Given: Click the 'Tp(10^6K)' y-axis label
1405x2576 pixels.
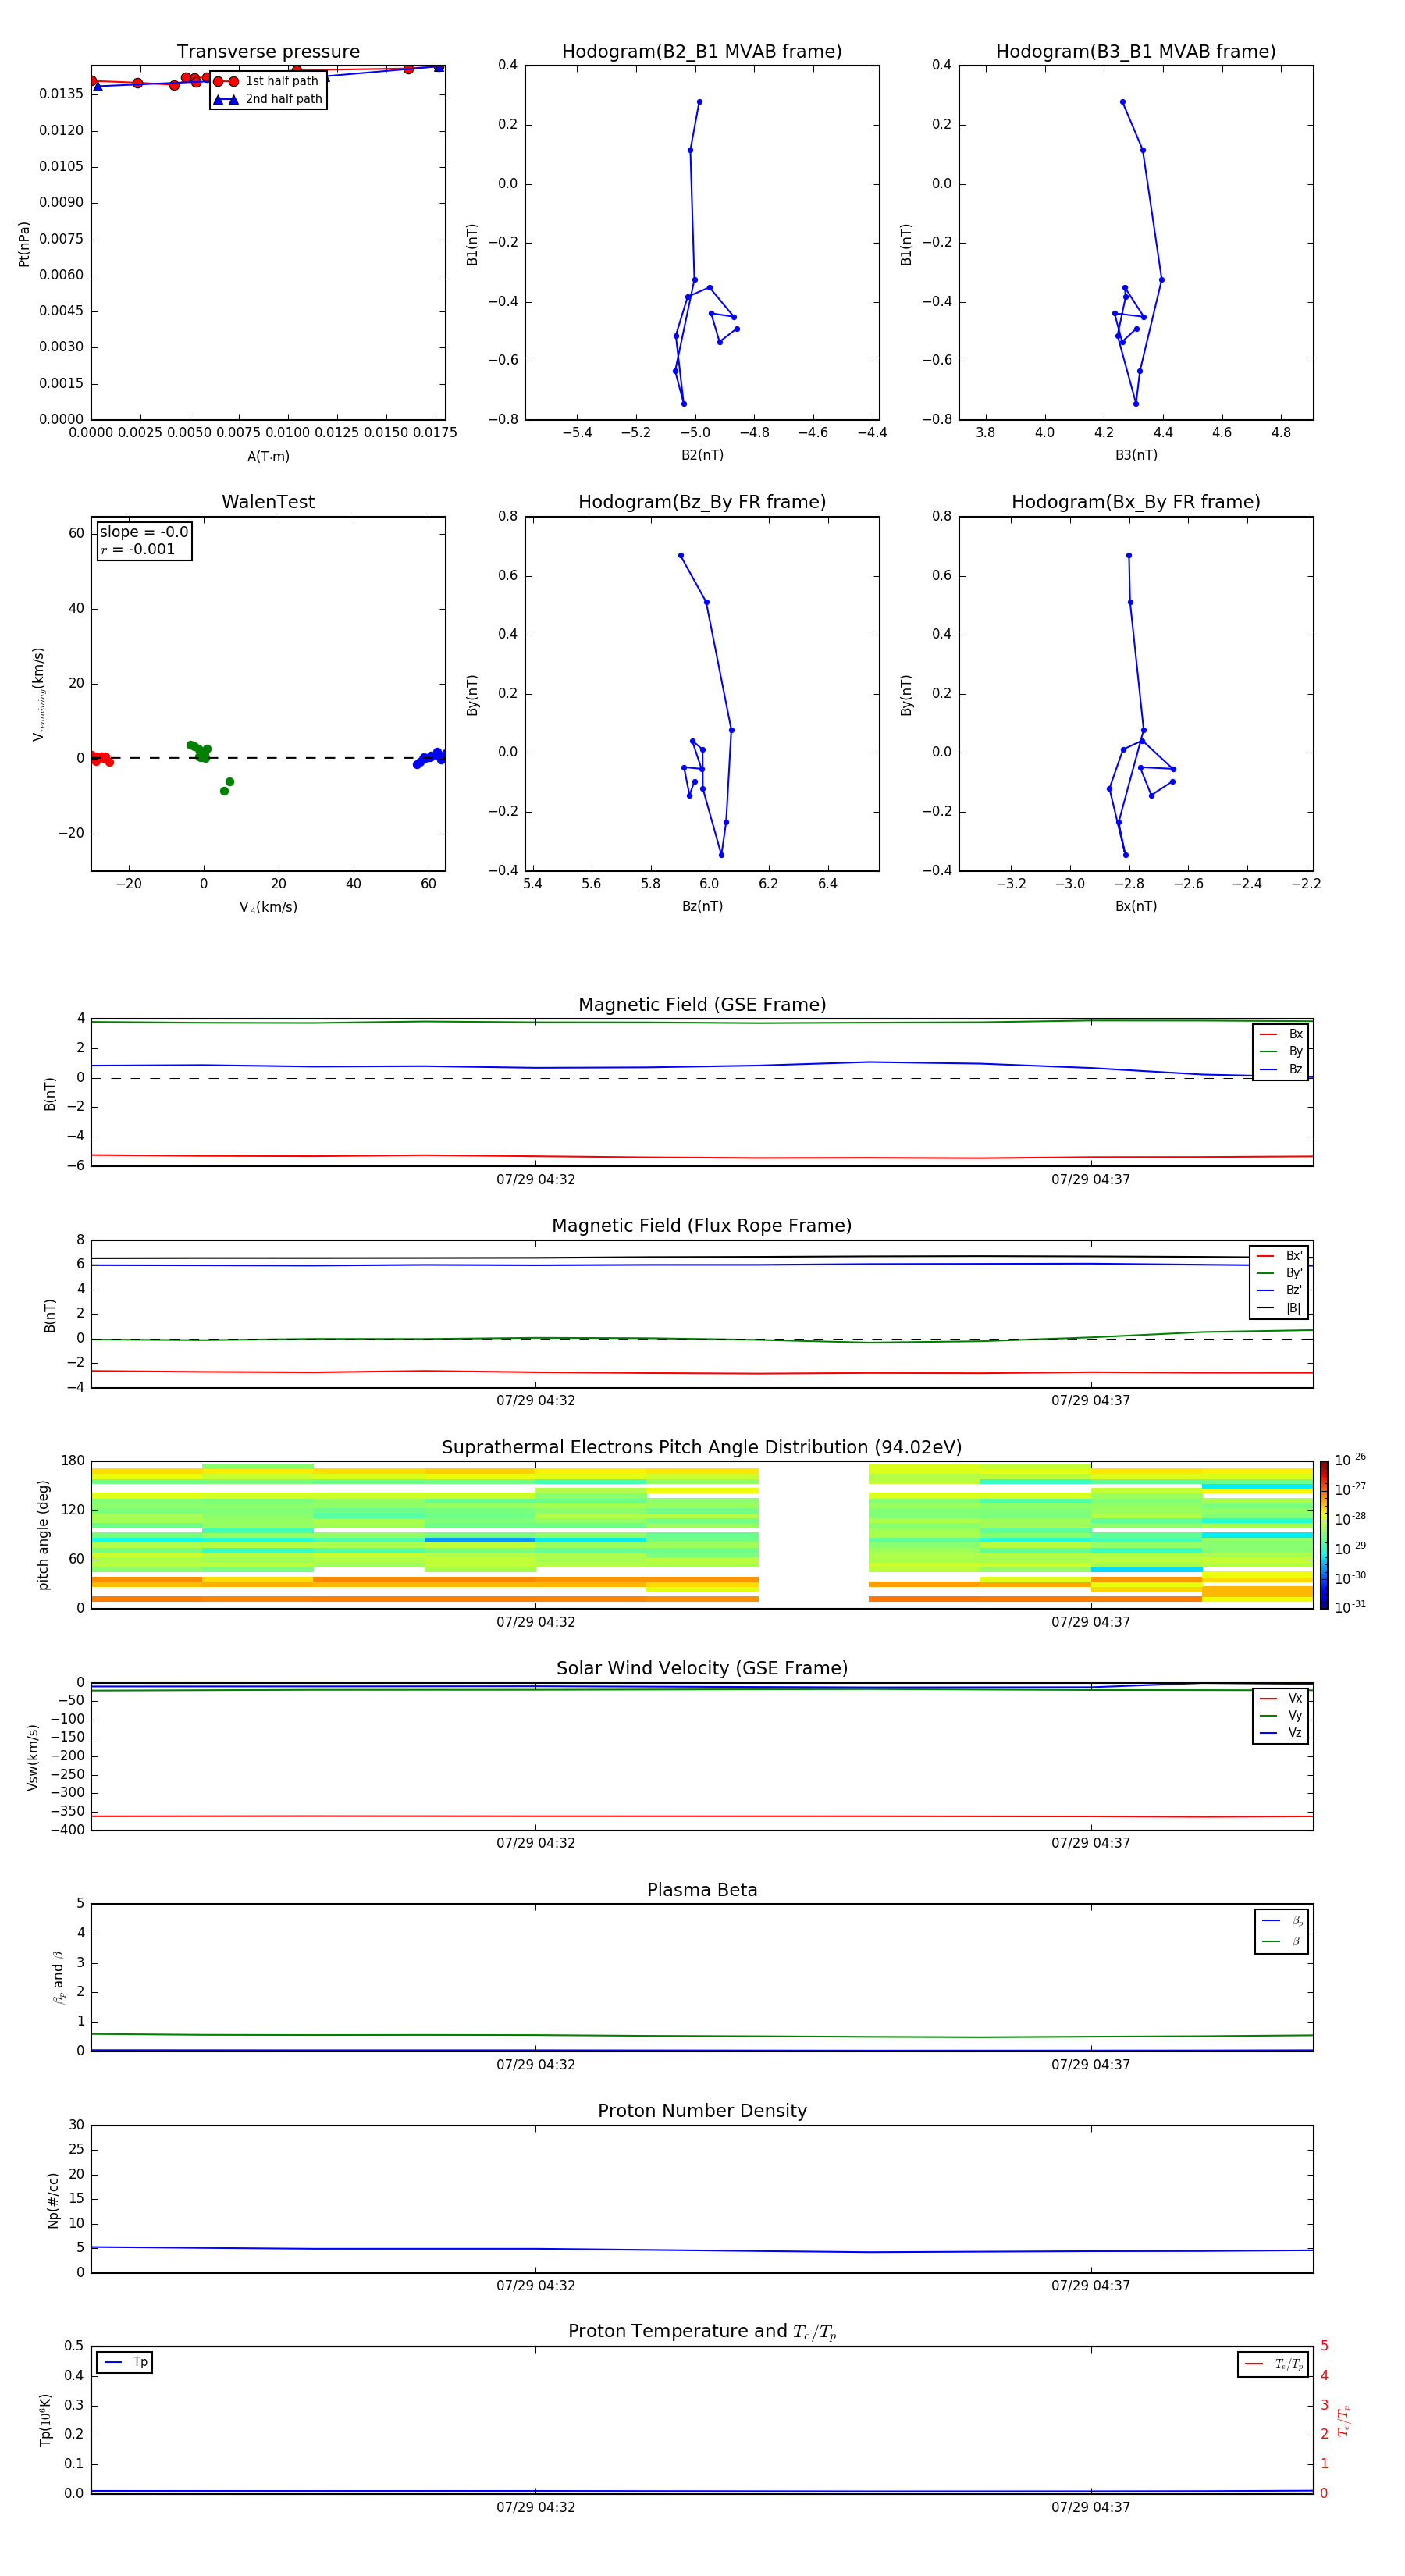Looking at the screenshot, I should pyautogui.click(x=45, y=2420).
